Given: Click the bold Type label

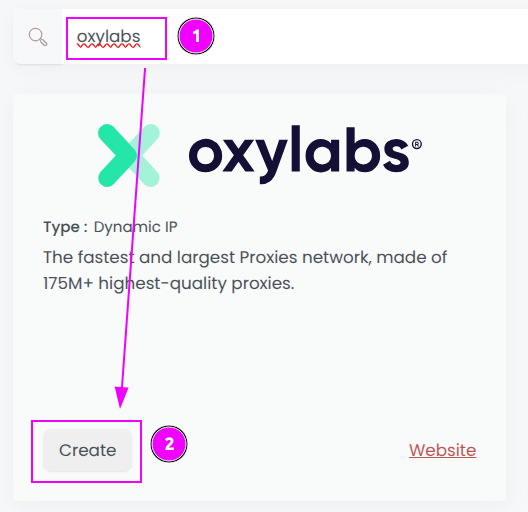Looking at the screenshot, I should [x=65, y=227].
